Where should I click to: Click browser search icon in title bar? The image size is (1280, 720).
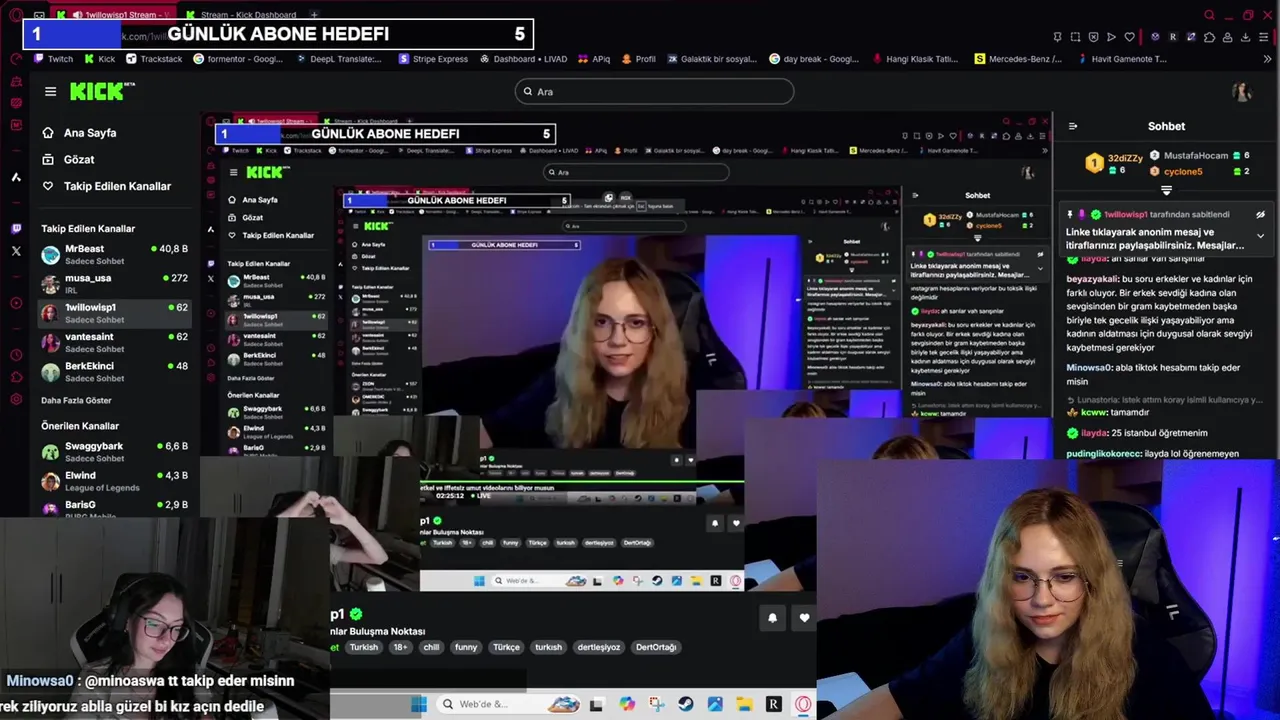point(1209,15)
